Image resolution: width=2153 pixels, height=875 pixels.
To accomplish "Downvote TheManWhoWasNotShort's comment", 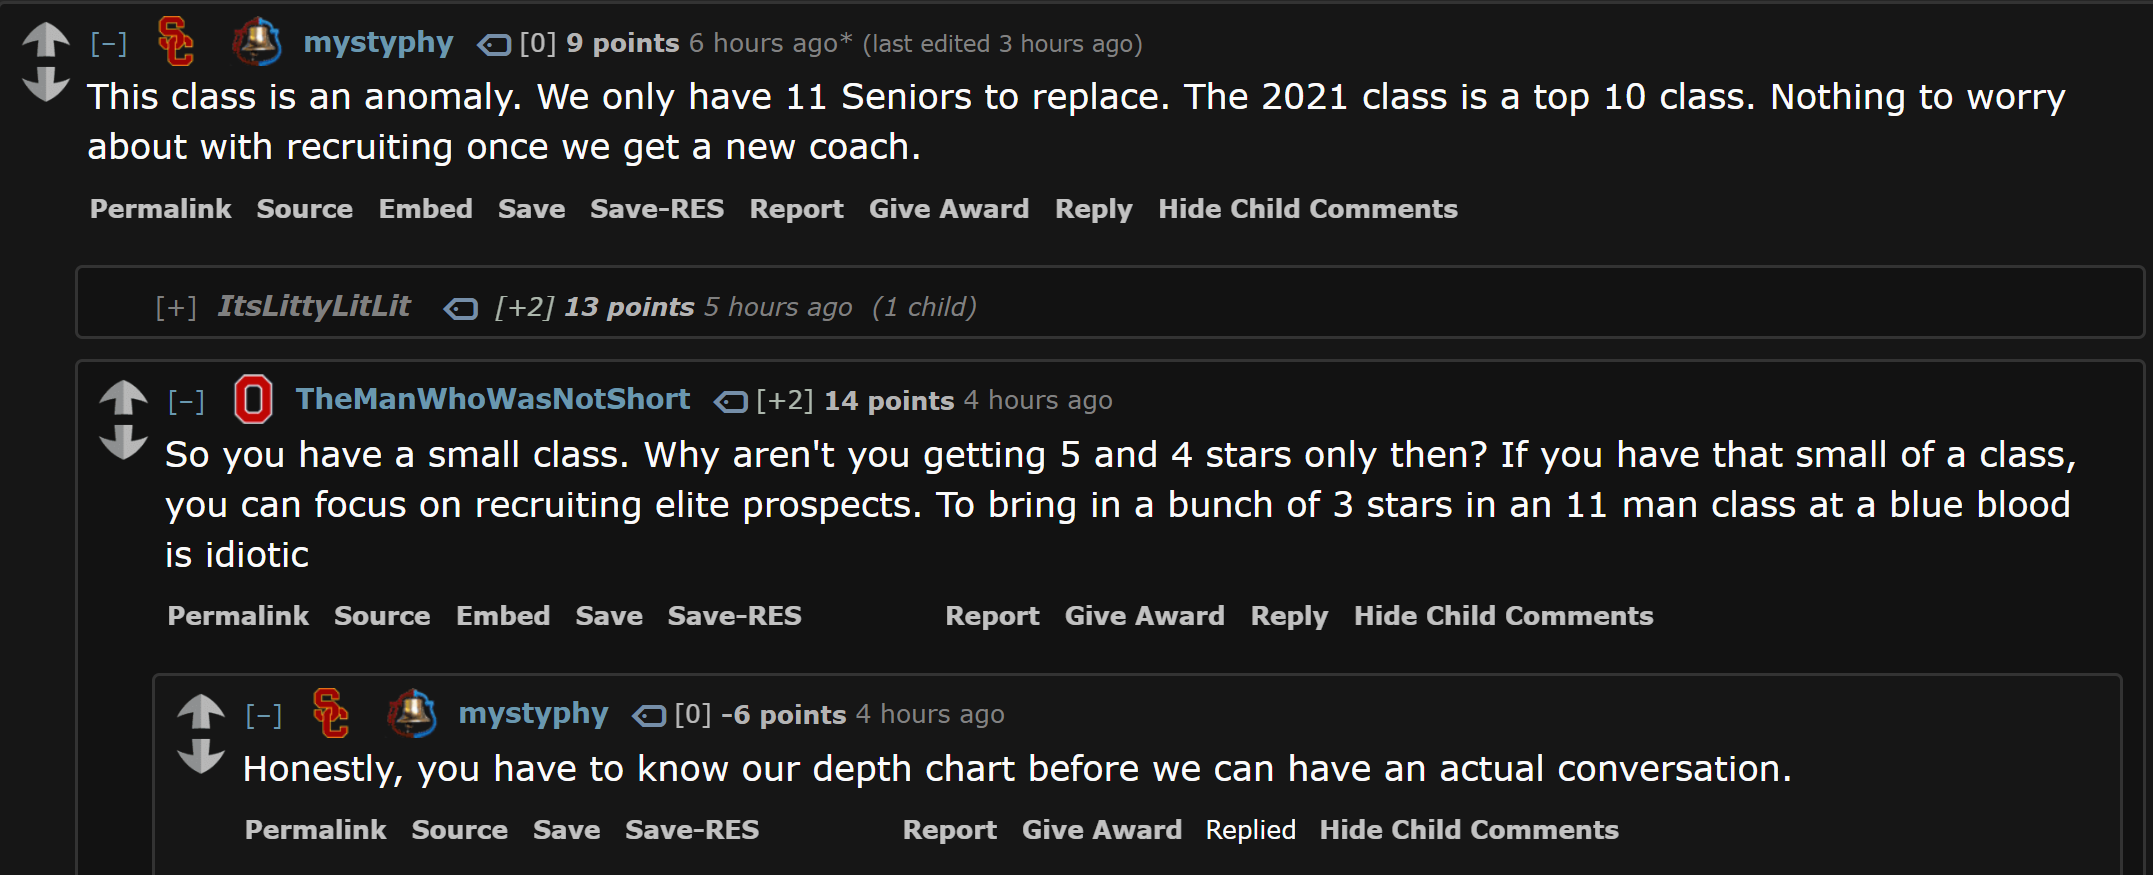I will 124,442.
